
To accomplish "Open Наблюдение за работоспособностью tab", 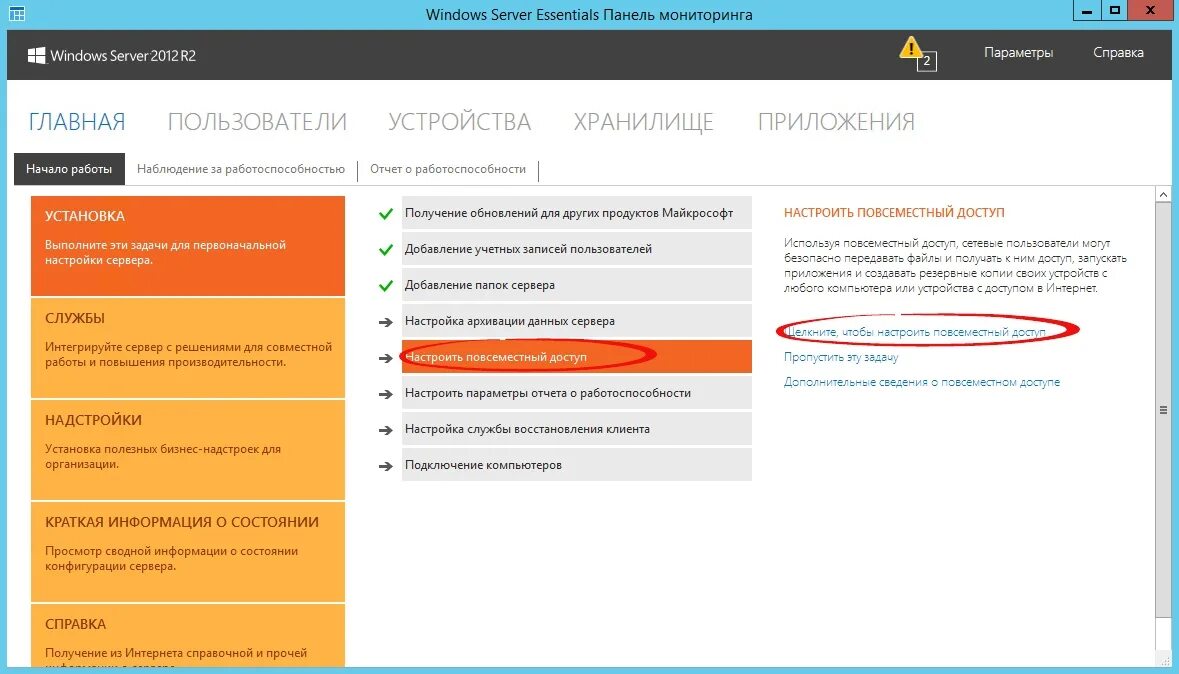I will [x=241, y=169].
